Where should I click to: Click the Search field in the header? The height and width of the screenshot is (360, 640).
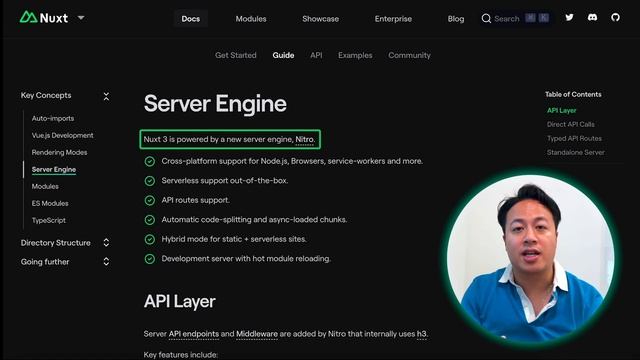pyautogui.click(x=516, y=18)
